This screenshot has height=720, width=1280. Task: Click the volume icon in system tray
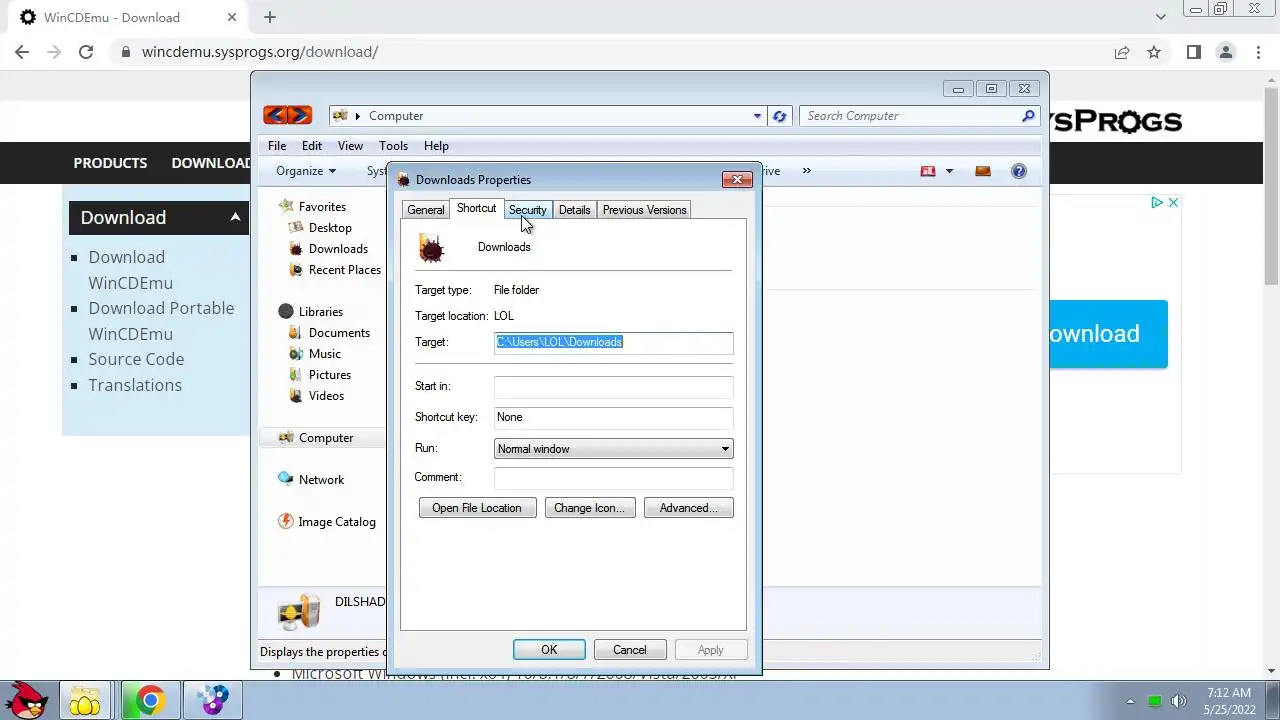1179,700
